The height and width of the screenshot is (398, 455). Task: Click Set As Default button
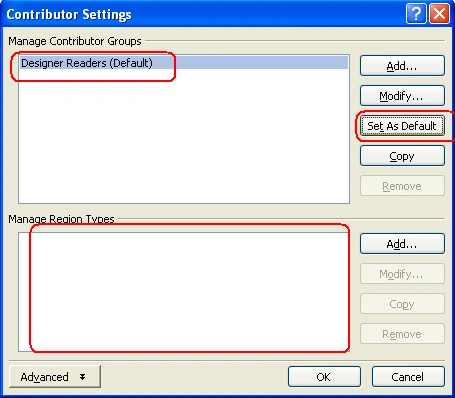coord(402,126)
